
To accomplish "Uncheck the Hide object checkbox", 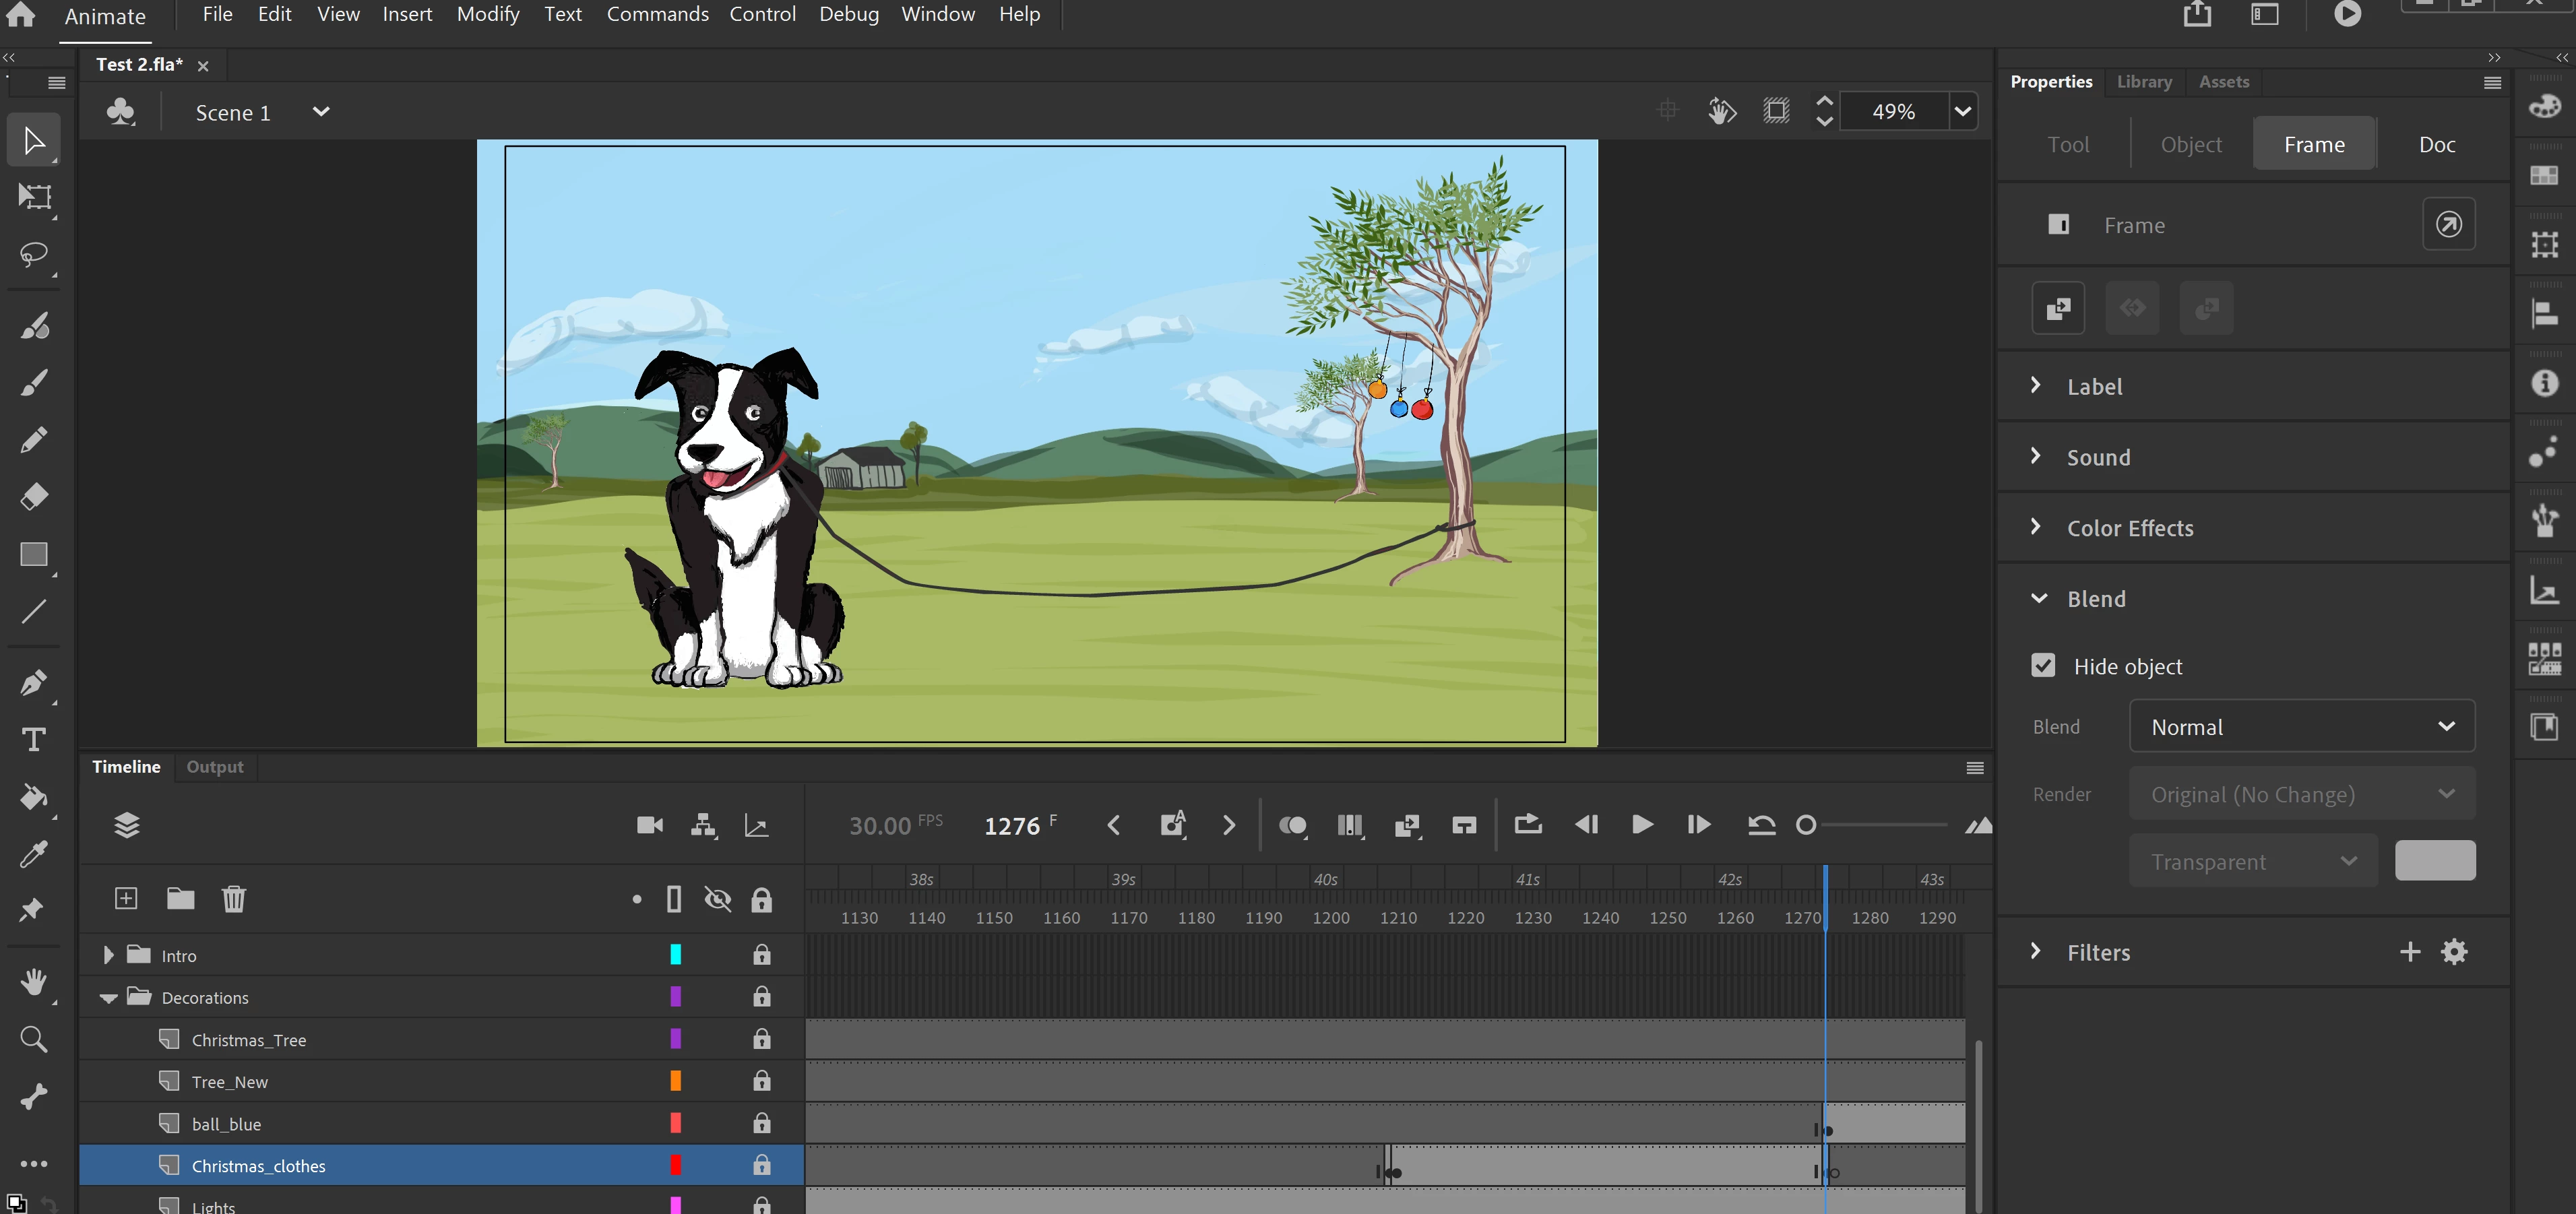I will (x=2043, y=666).
